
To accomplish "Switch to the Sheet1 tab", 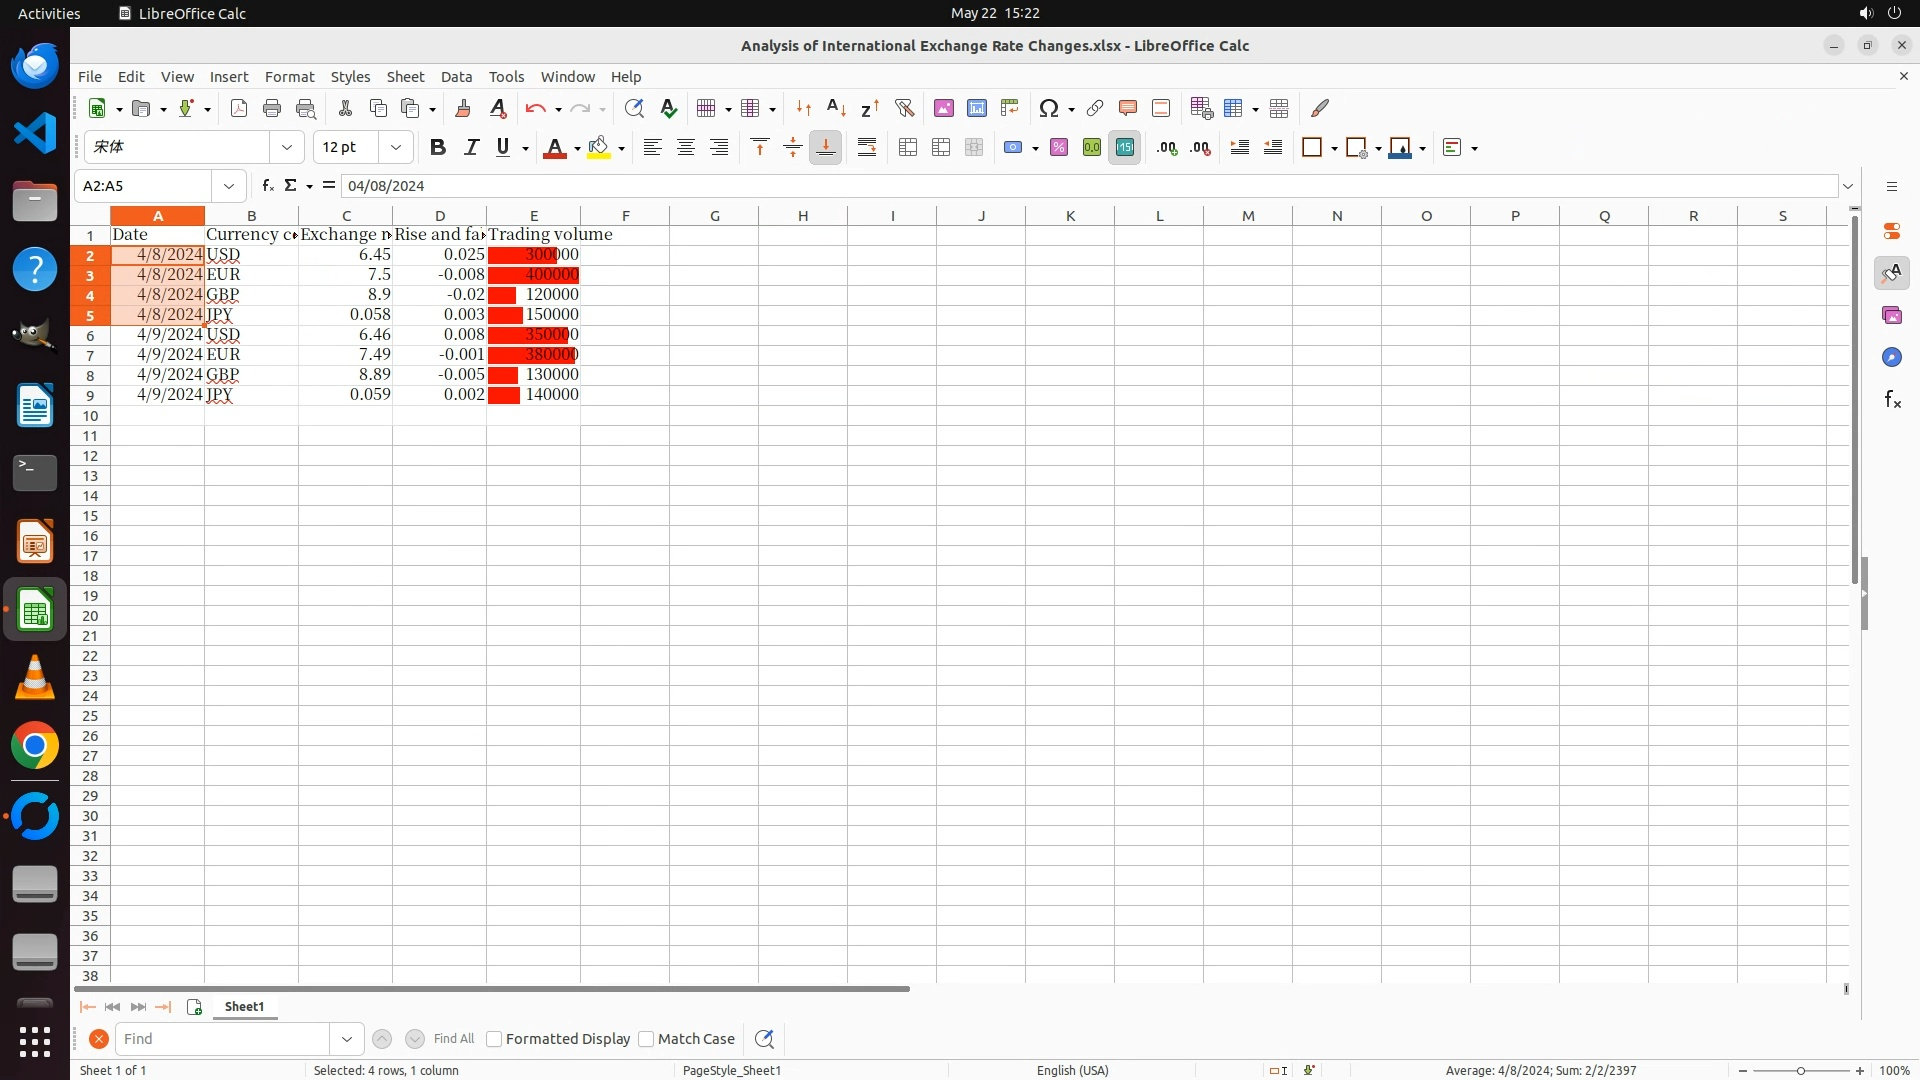I will pos(244,1007).
